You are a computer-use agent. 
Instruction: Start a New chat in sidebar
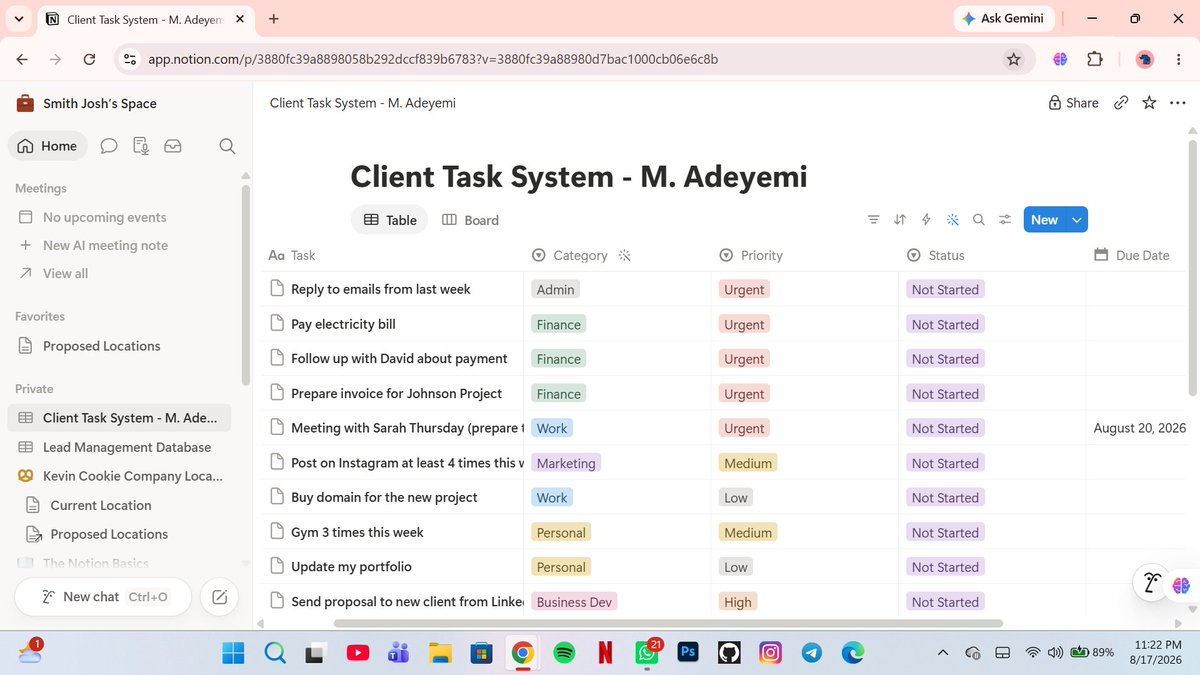(103, 597)
